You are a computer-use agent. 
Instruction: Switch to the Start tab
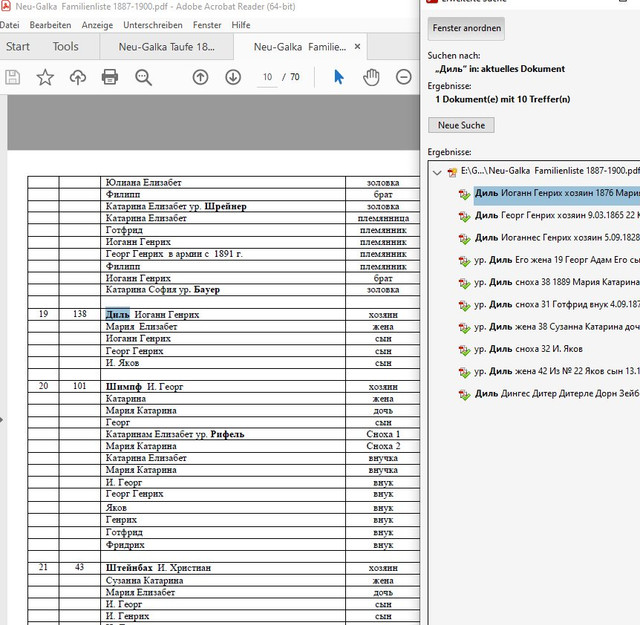[18, 47]
